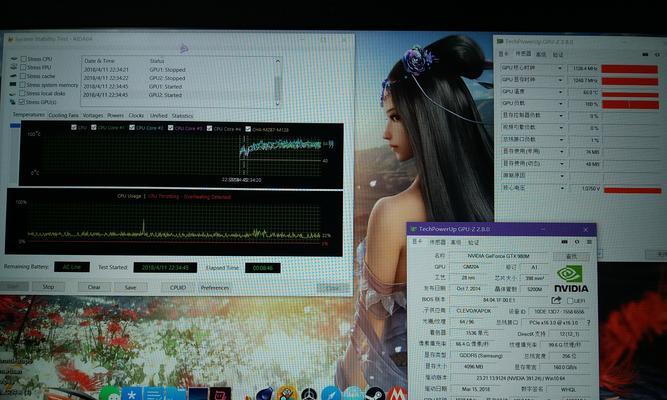Click the BIOS share/export icon in GPU-Z
The image size is (667, 400).
pyautogui.click(x=556, y=300)
